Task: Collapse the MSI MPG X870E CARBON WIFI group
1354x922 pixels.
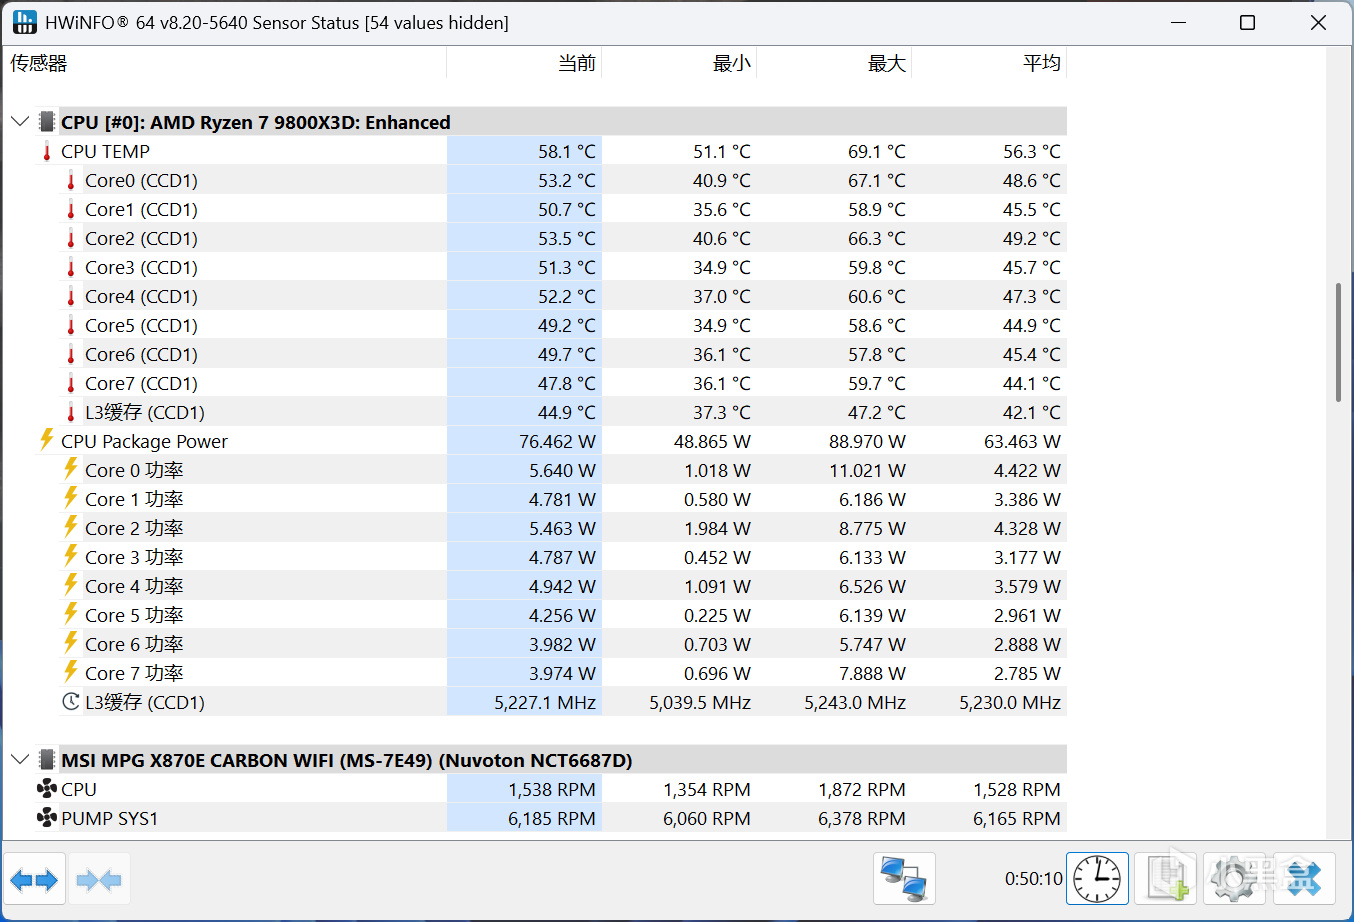Action: [x=19, y=760]
